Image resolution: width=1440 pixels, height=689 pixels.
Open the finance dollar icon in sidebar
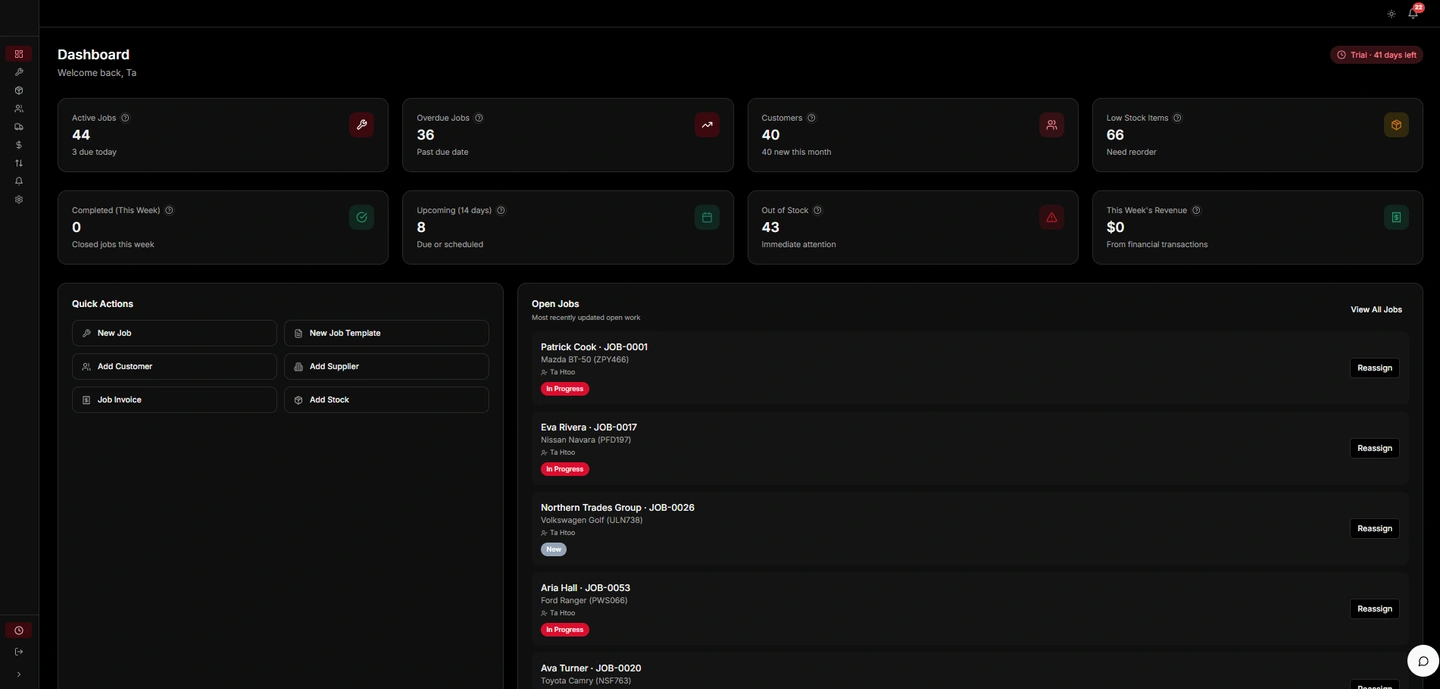pos(19,145)
